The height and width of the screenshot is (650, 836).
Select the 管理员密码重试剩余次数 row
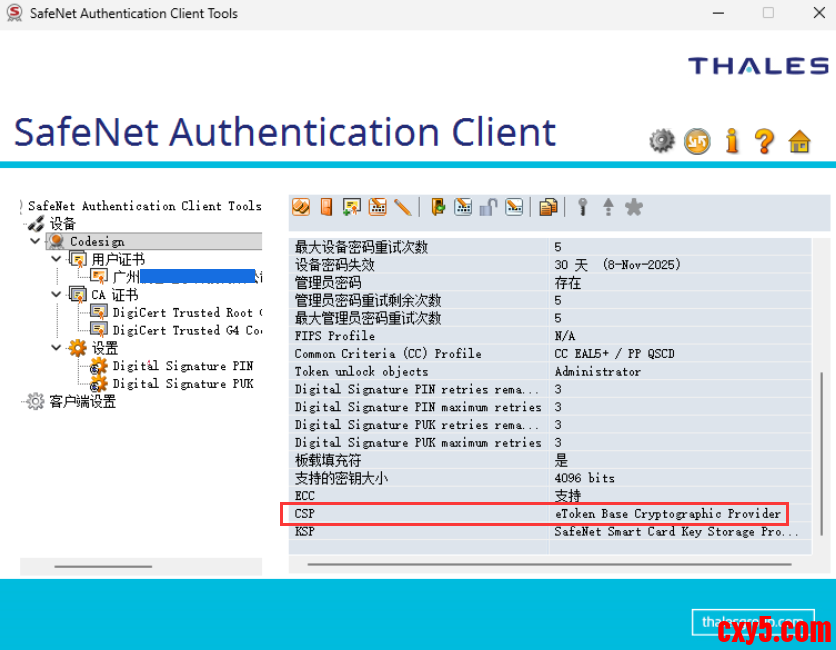click(550, 300)
